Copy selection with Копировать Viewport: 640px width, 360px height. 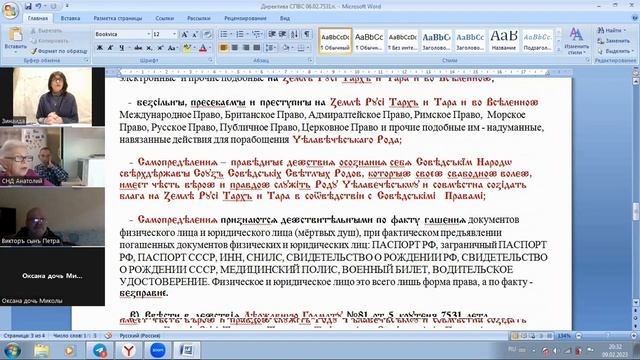click(49, 41)
